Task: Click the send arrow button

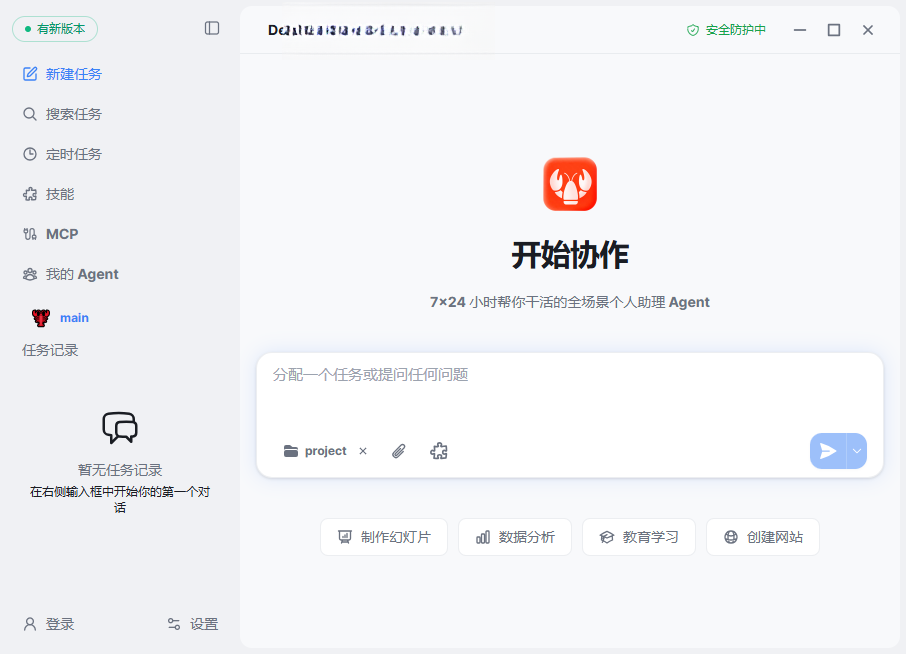Action: coord(828,451)
